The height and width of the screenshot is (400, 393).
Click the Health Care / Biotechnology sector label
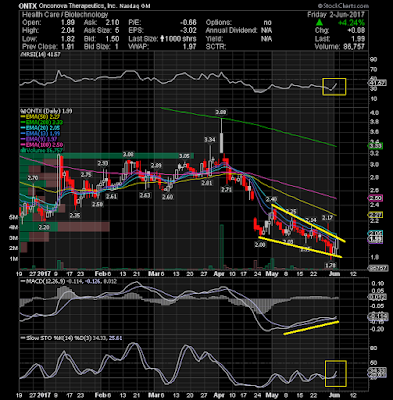coord(65,15)
